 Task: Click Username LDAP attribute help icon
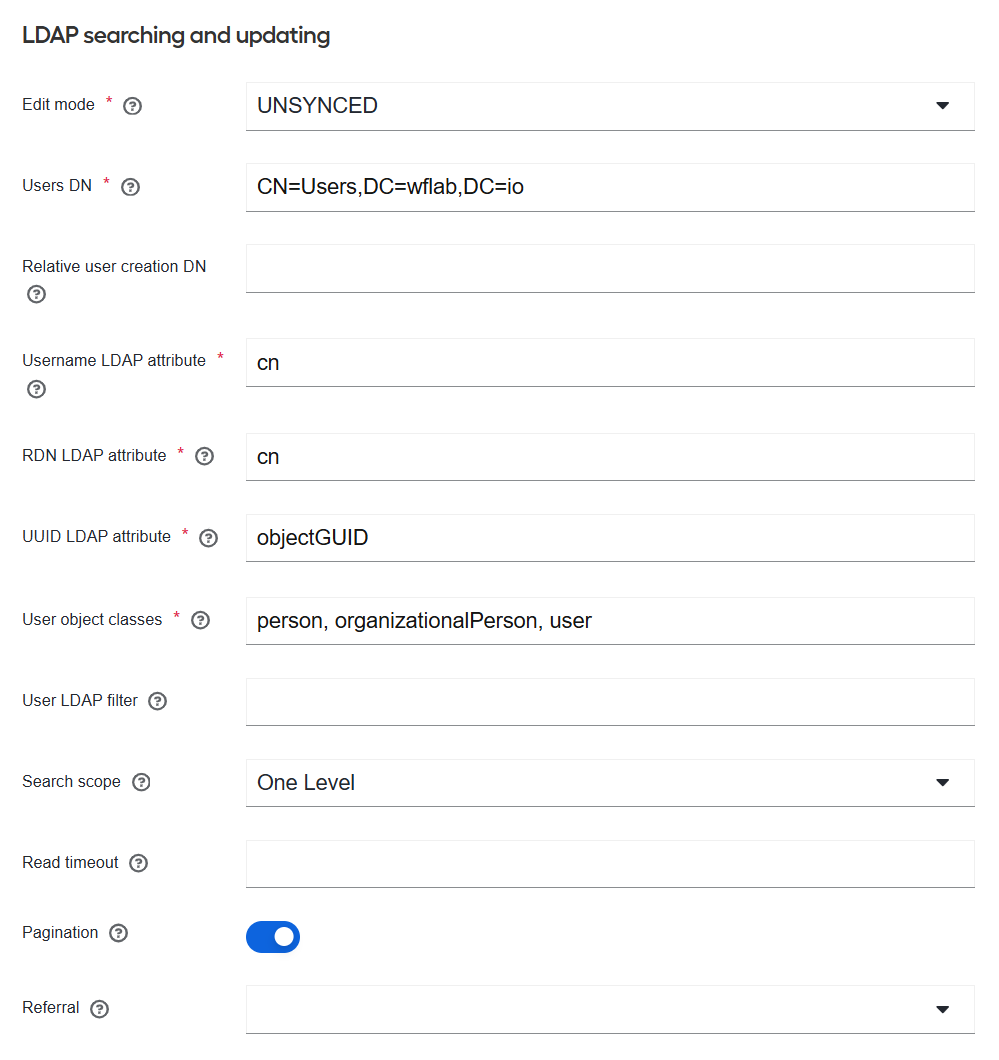click(x=36, y=389)
